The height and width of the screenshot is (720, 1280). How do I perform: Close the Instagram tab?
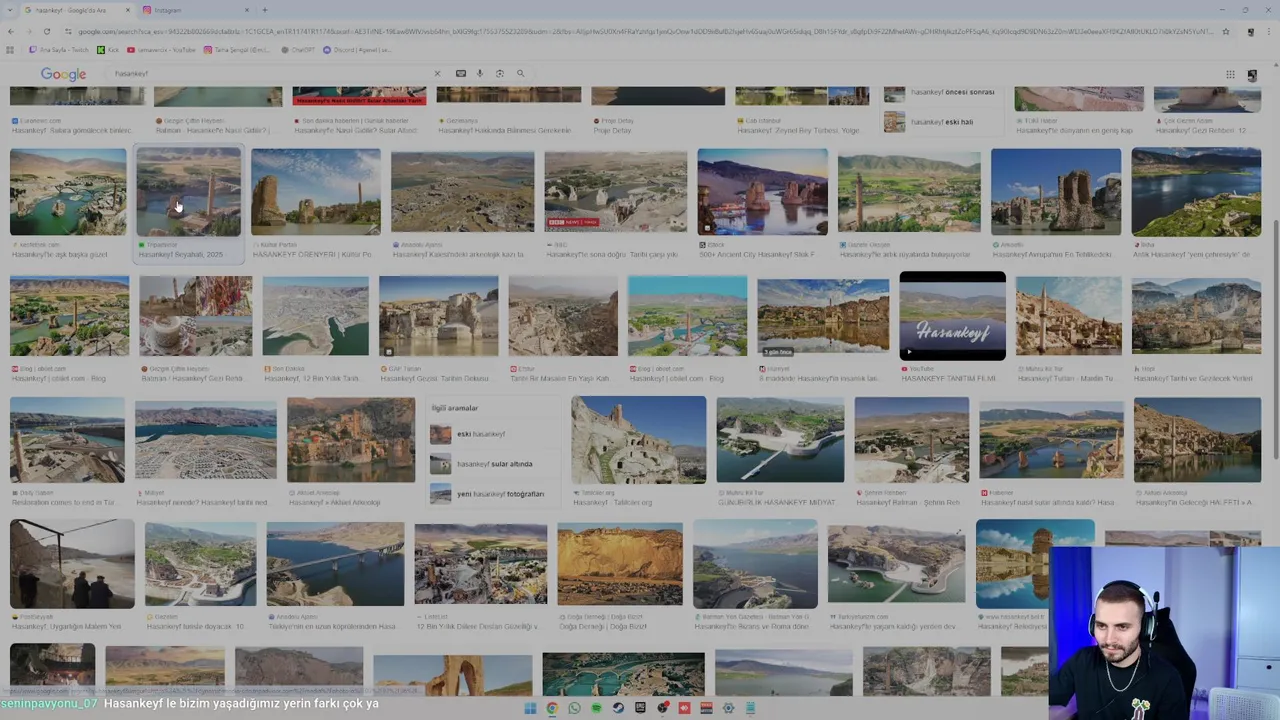pyautogui.click(x=247, y=10)
